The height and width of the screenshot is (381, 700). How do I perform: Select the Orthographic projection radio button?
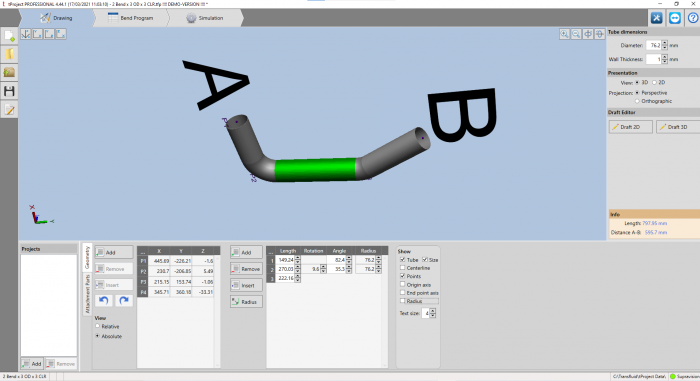coord(637,101)
